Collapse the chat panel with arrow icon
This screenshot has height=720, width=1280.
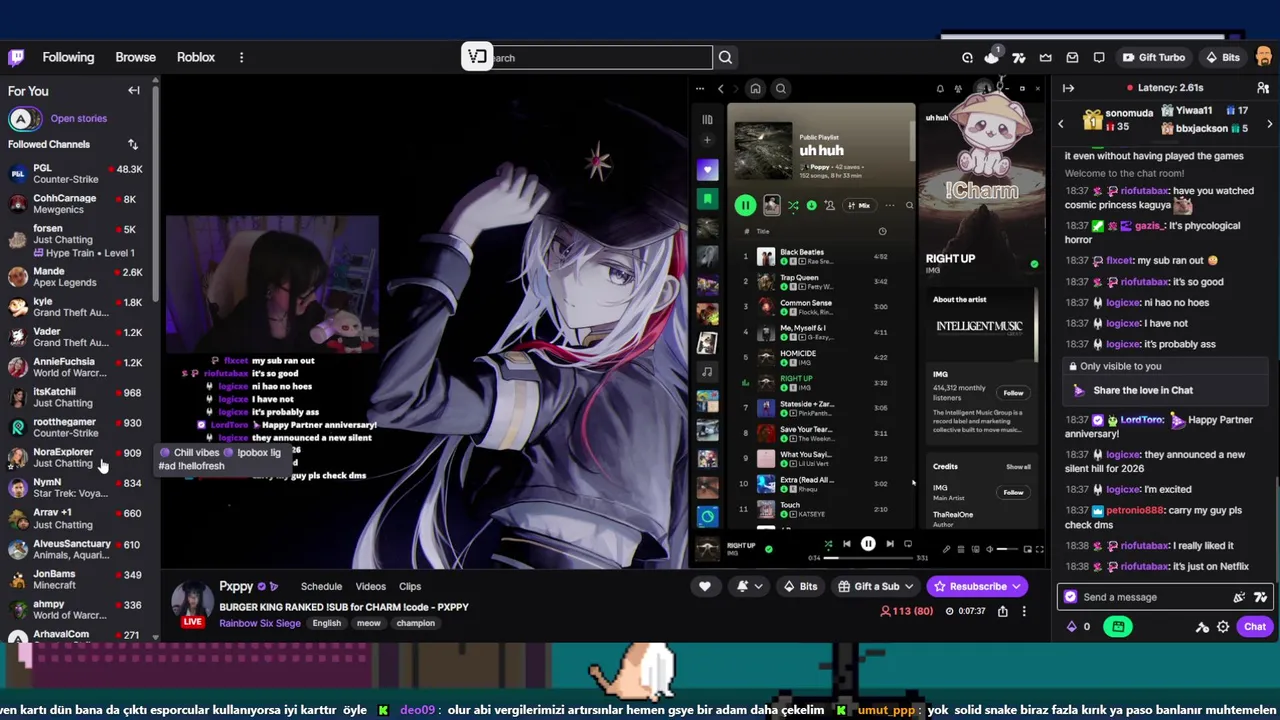pos(1068,88)
